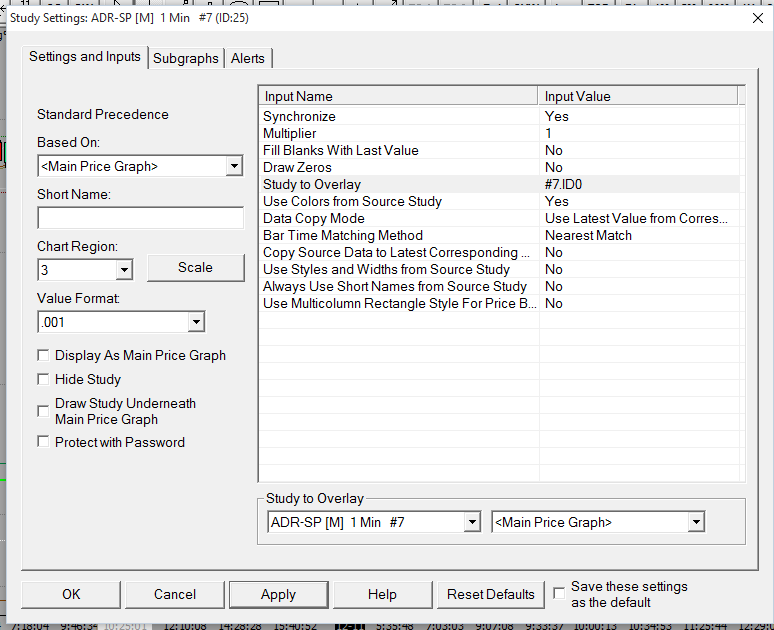The width and height of the screenshot is (774, 630).
Task: Click the Nearest Match value cell
Action: (x=639, y=236)
